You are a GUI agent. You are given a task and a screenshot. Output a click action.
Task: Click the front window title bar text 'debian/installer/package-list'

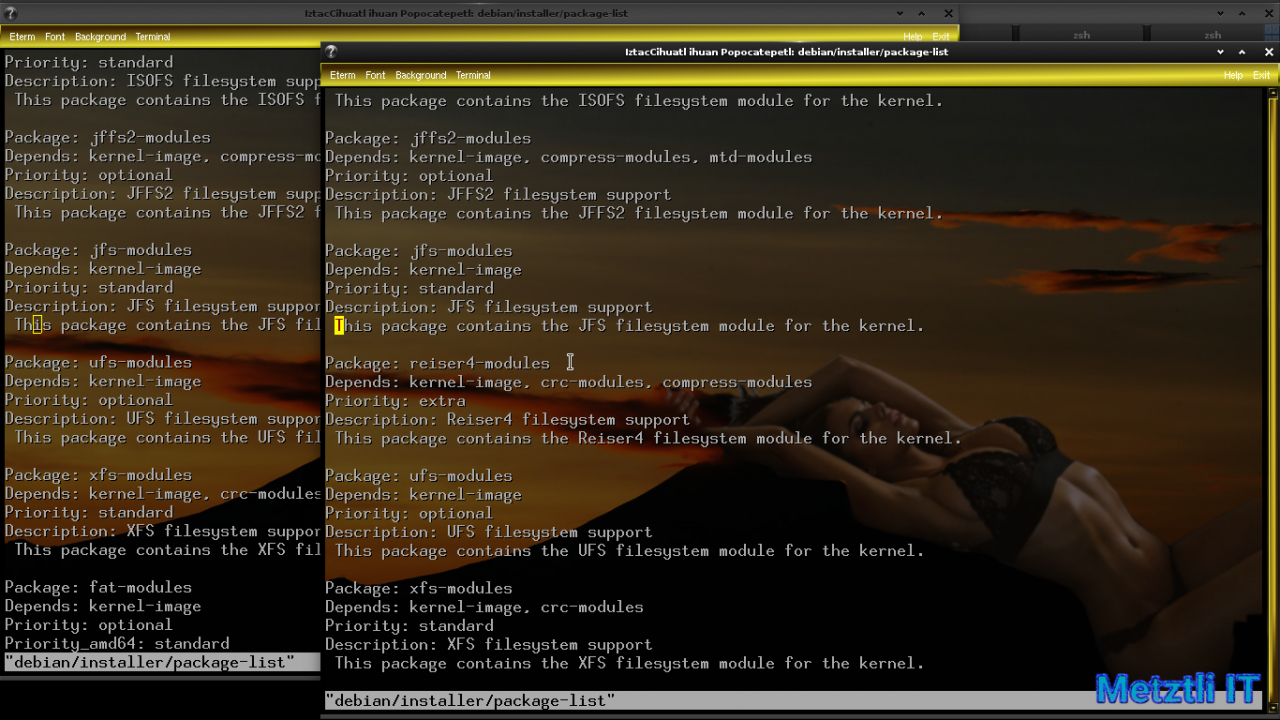(872, 52)
